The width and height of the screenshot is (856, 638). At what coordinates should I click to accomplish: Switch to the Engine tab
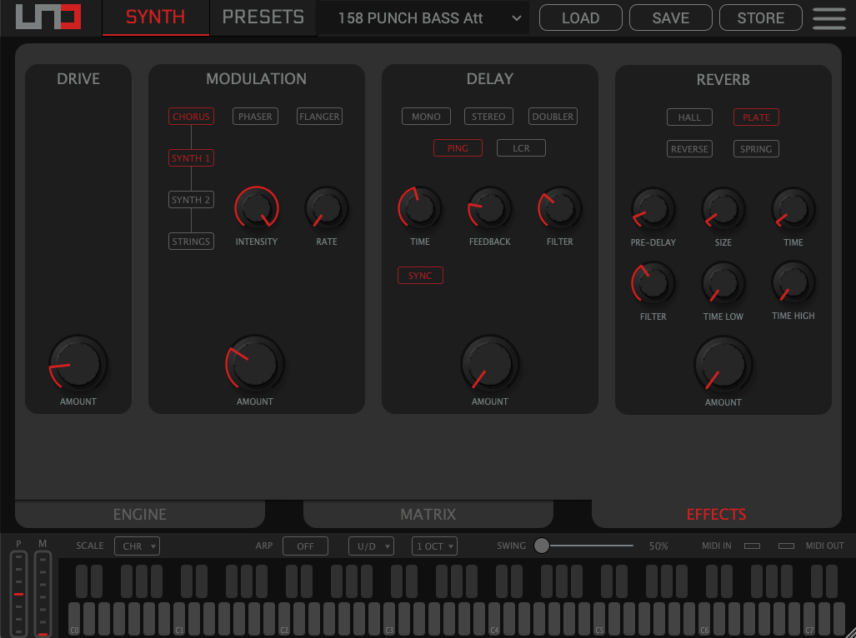[x=140, y=514]
